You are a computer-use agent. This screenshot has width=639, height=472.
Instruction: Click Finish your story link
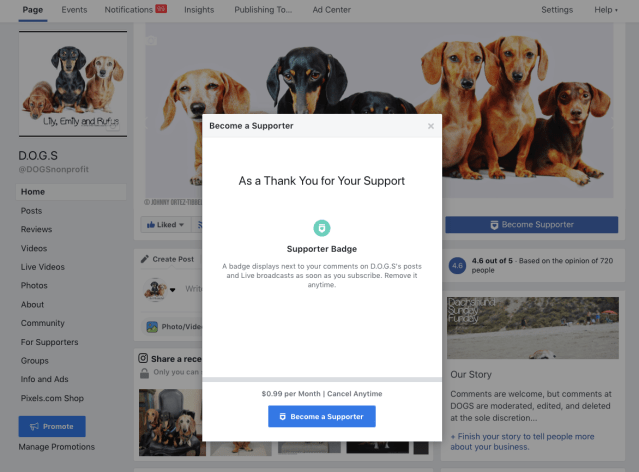522,441
